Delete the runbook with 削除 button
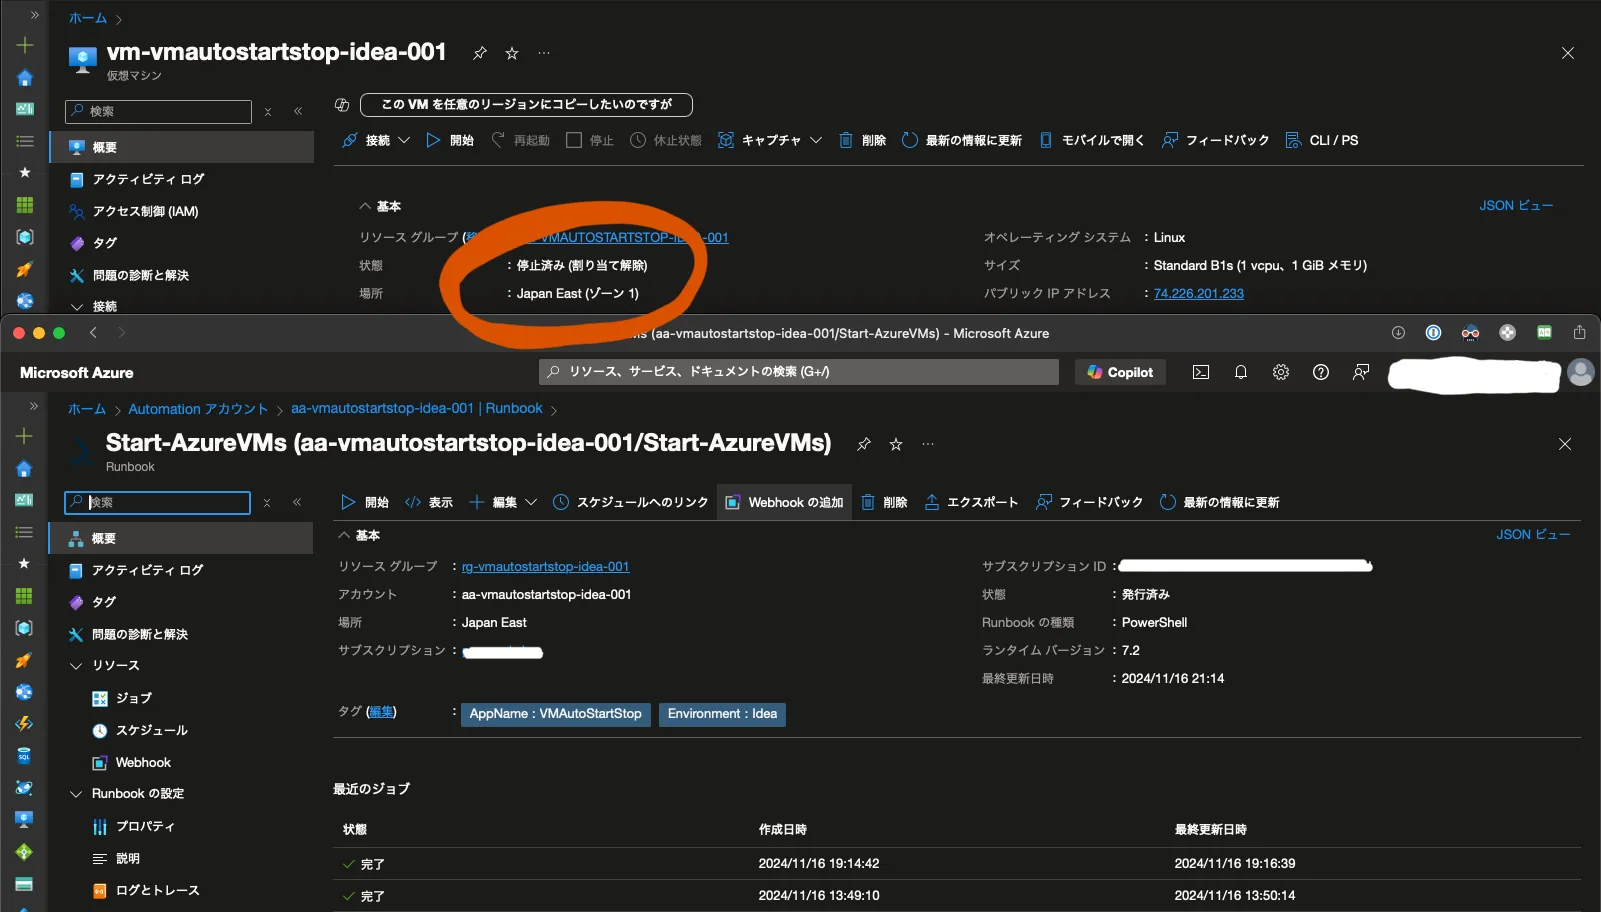 [885, 502]
